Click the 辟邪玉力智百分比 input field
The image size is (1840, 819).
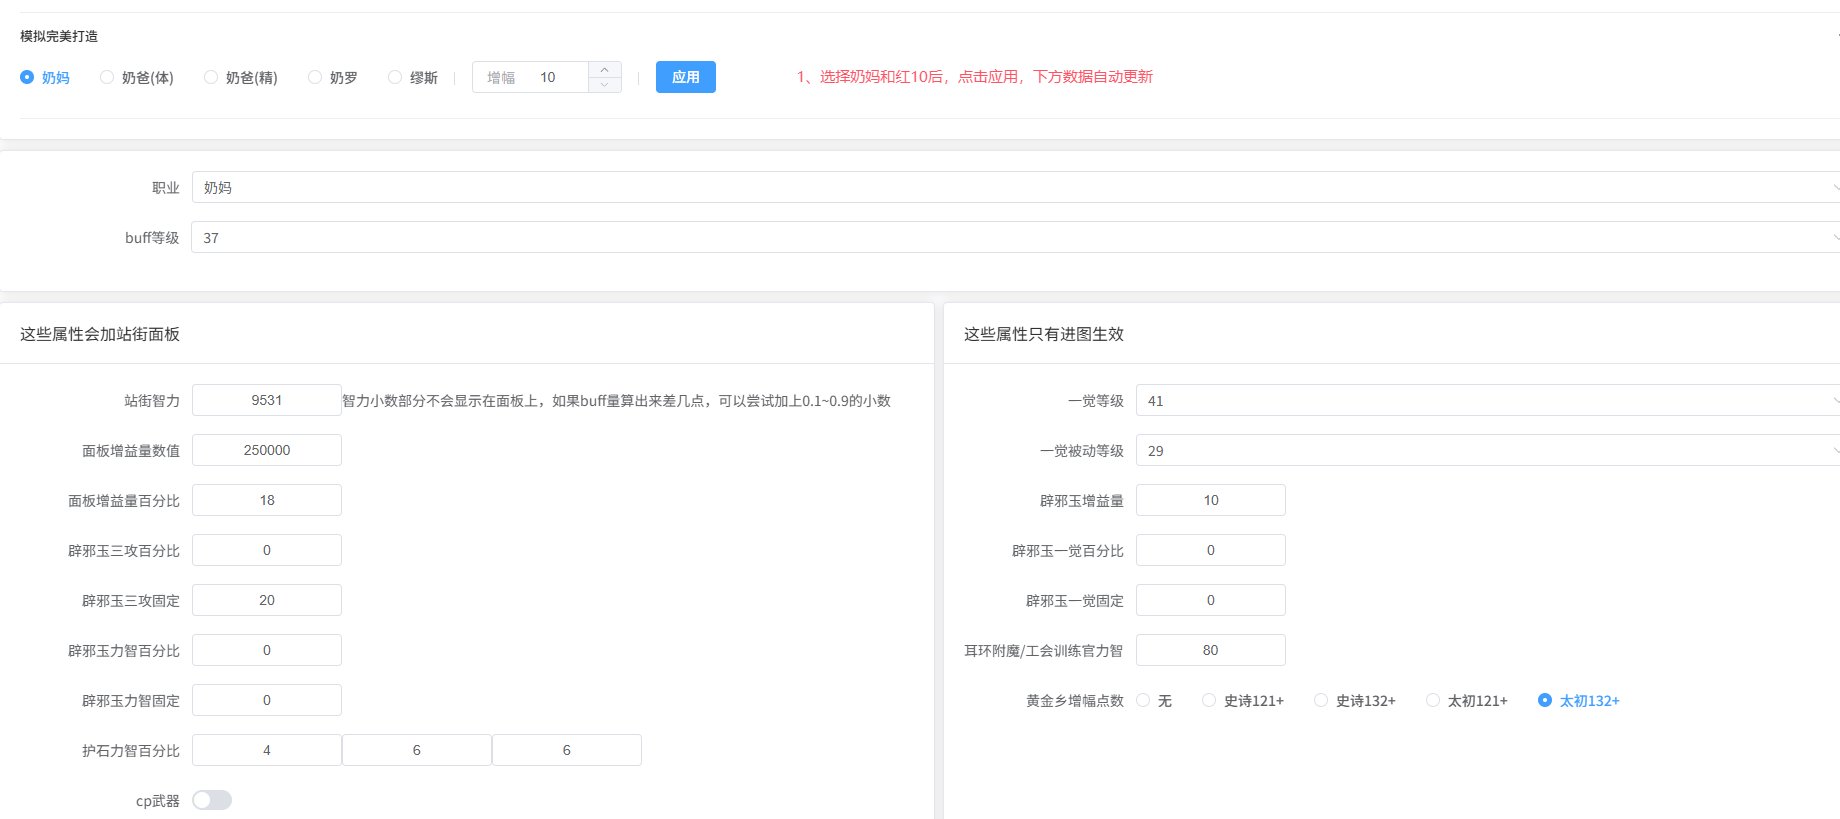click(267, 650)
